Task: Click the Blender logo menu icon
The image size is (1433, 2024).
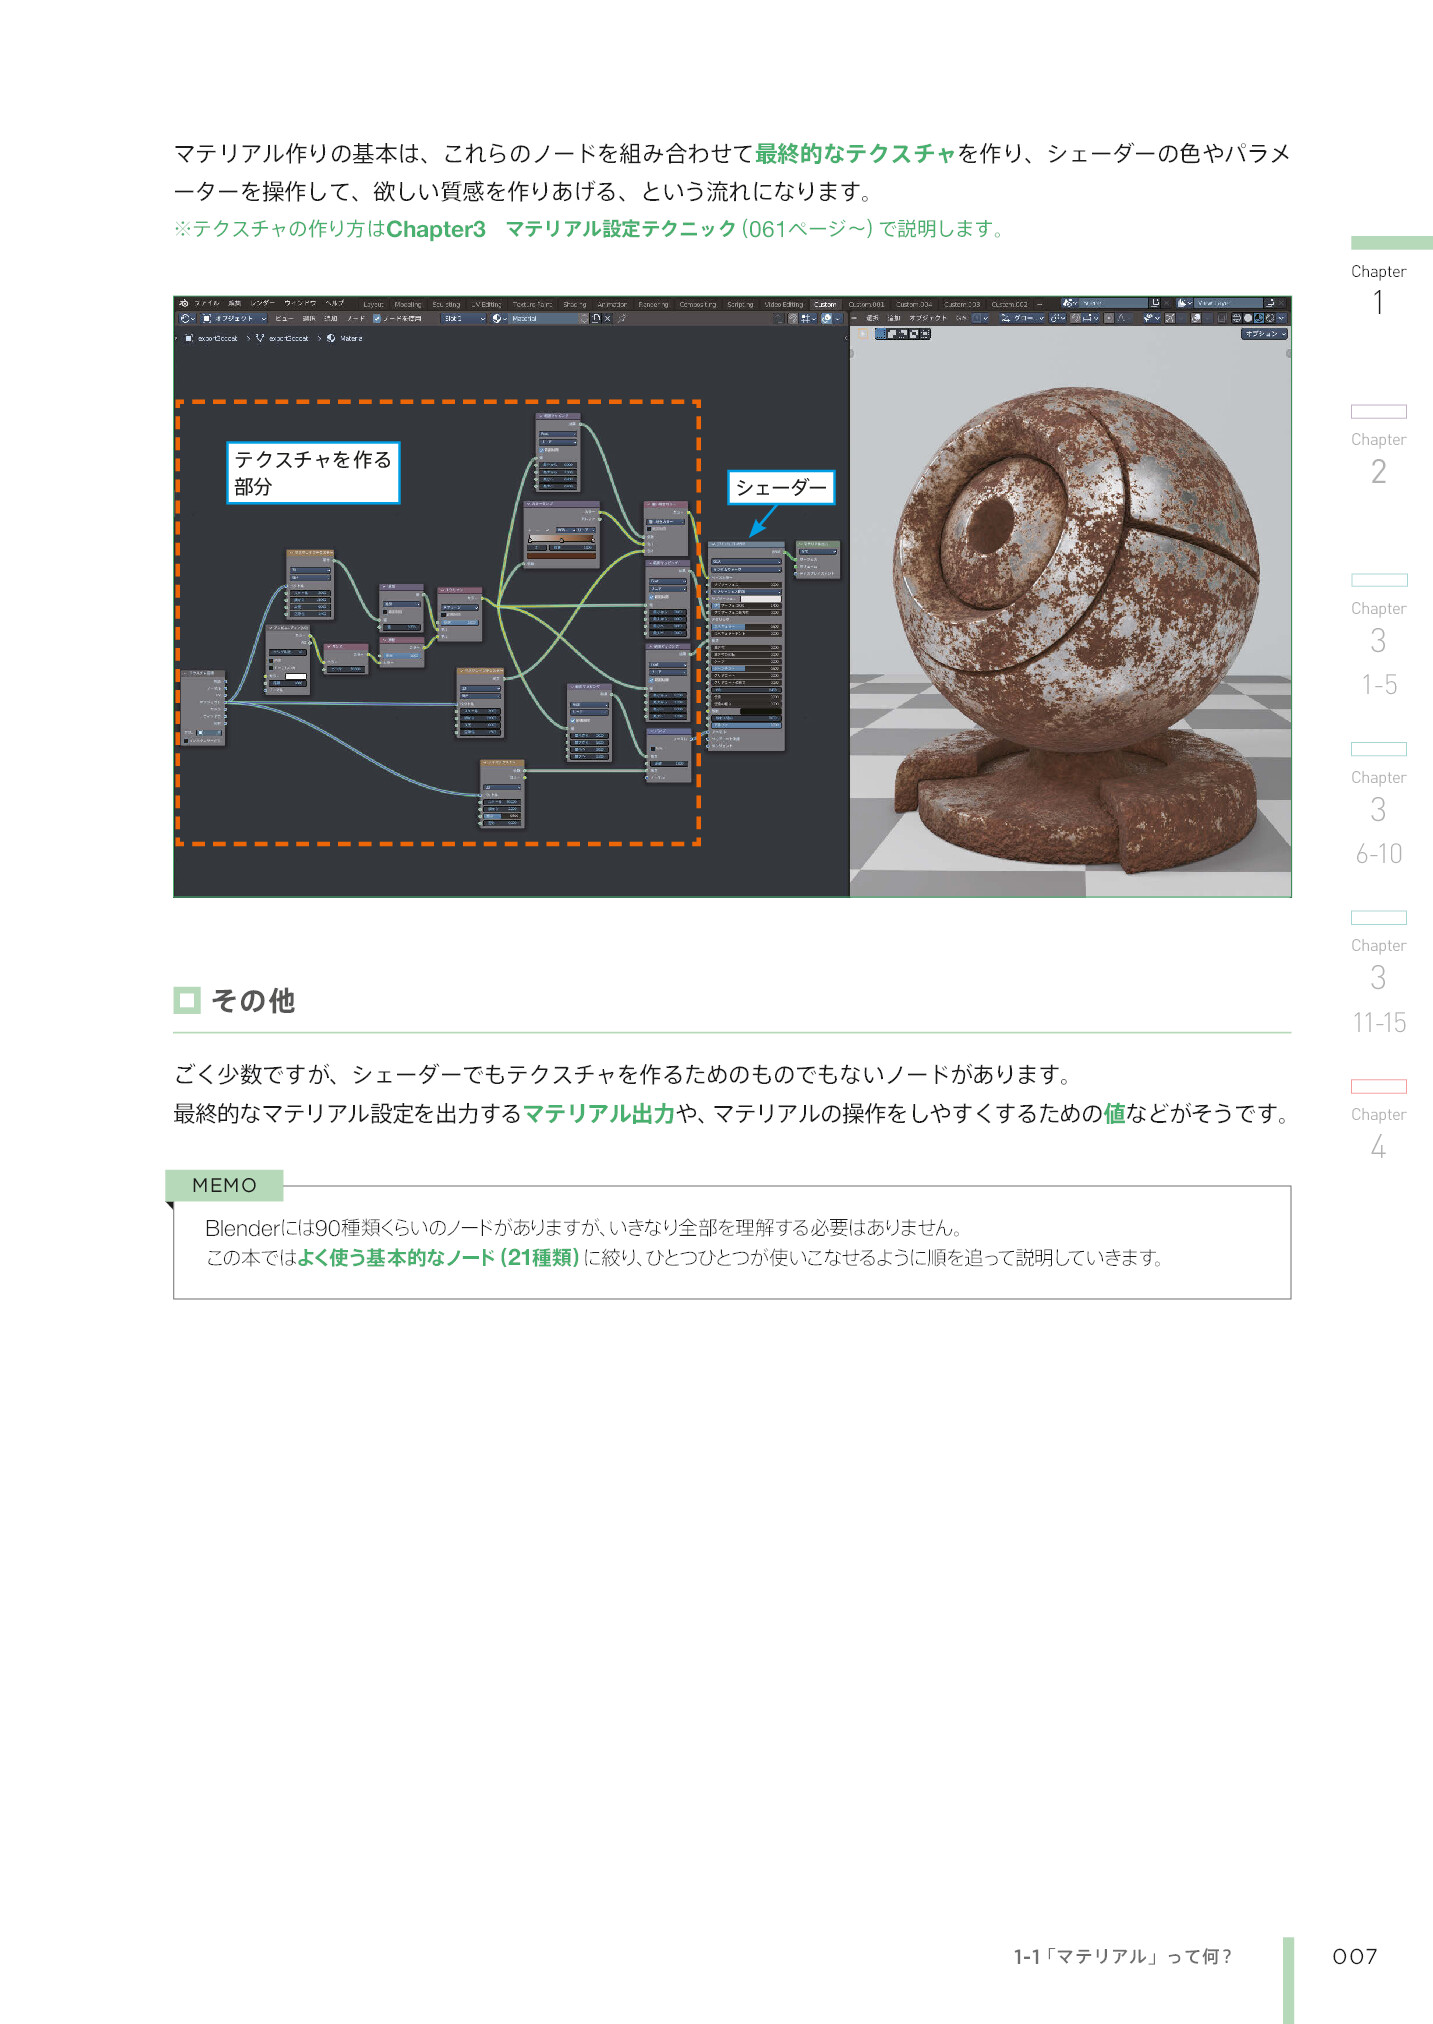Action: (x=185, y=303)
